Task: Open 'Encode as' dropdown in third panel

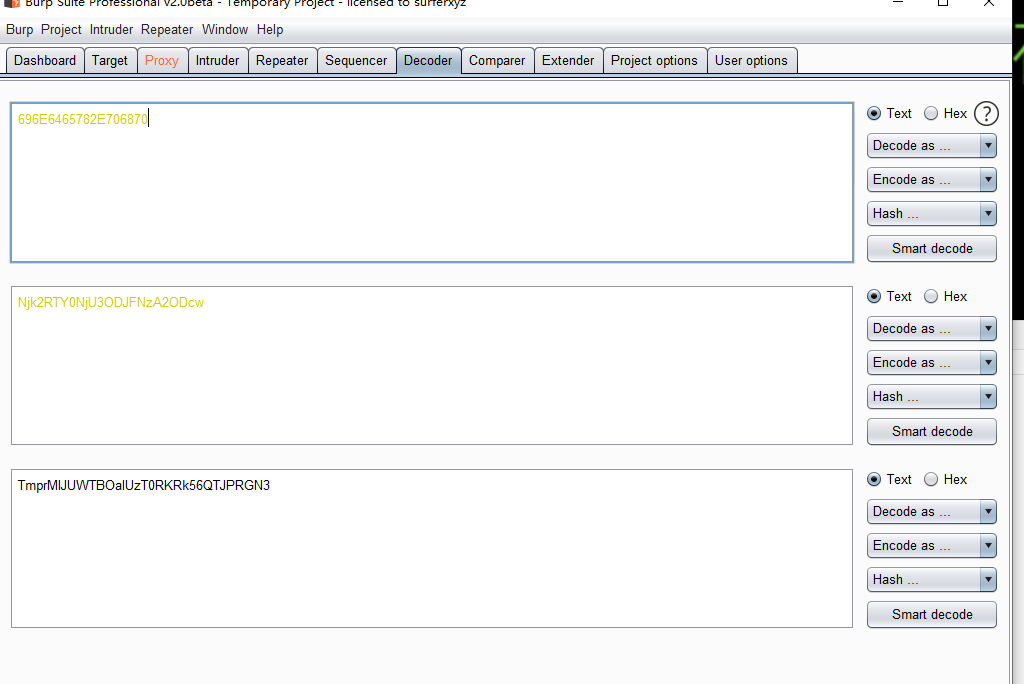Action: coord(931,546)
